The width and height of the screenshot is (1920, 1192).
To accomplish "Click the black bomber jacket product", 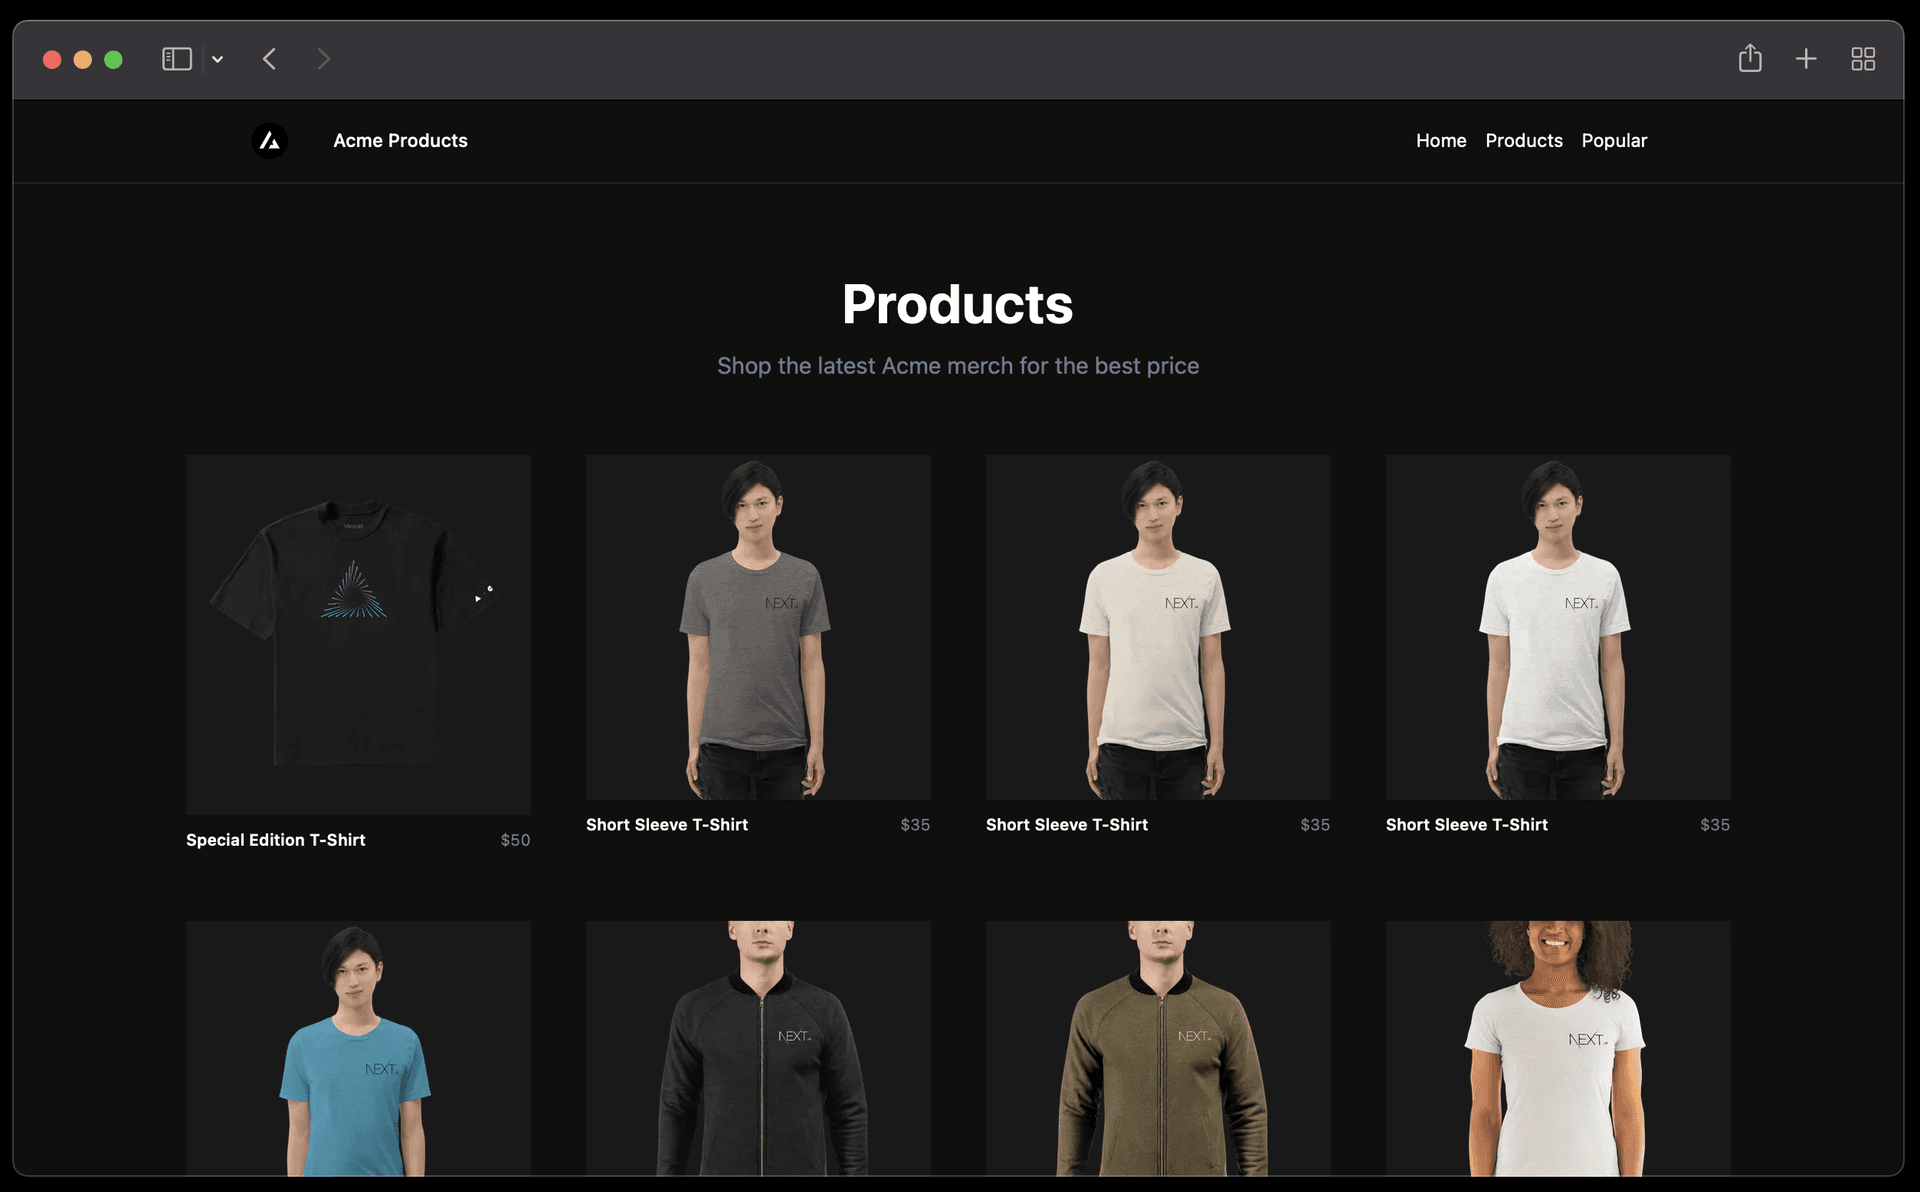I will click(758, 1048).
